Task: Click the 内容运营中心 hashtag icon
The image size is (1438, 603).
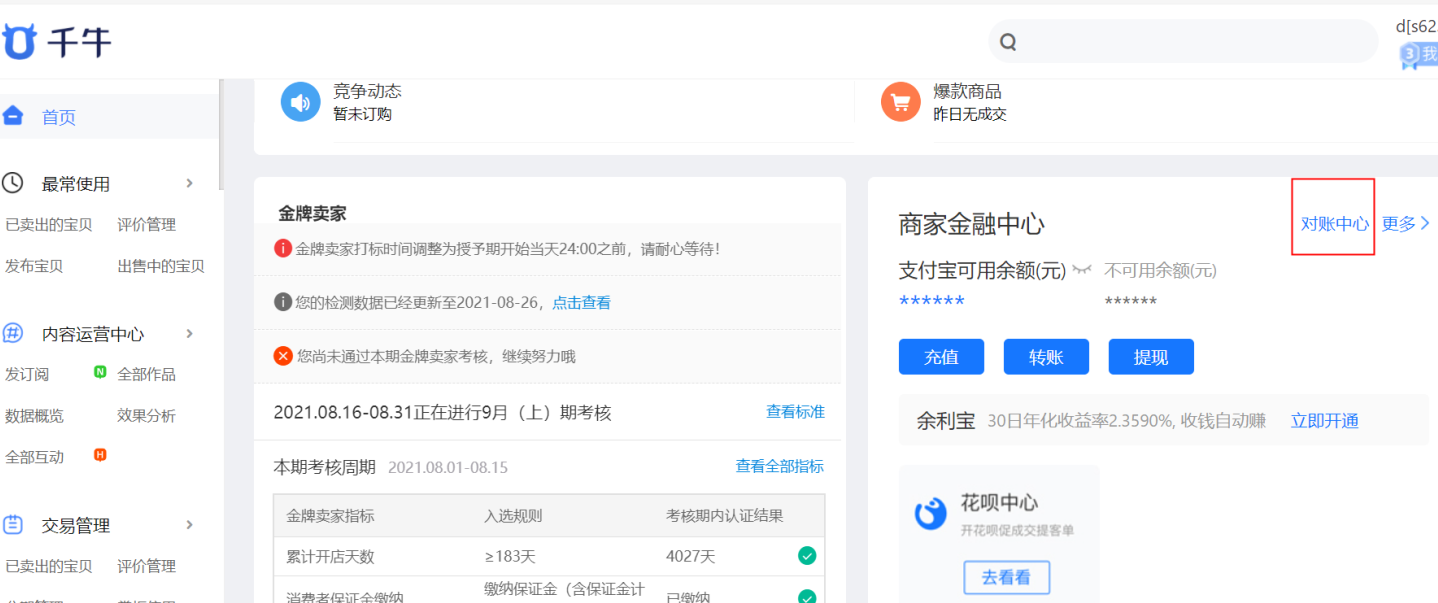Action: 13,333
